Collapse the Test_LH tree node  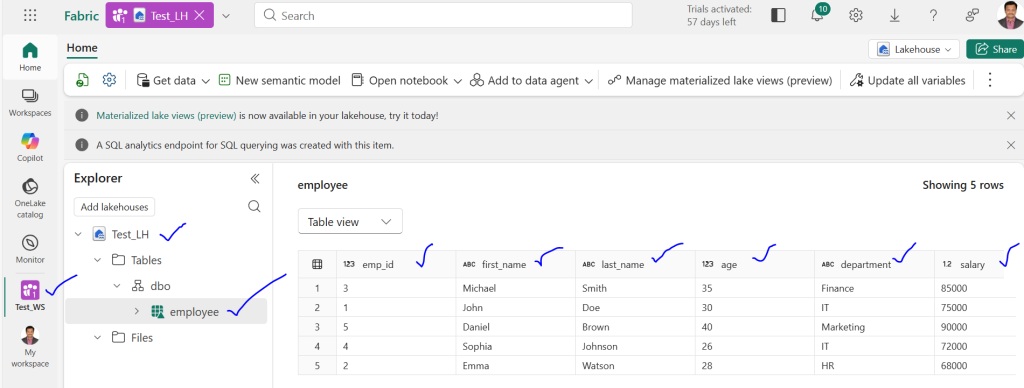[78, 234]
